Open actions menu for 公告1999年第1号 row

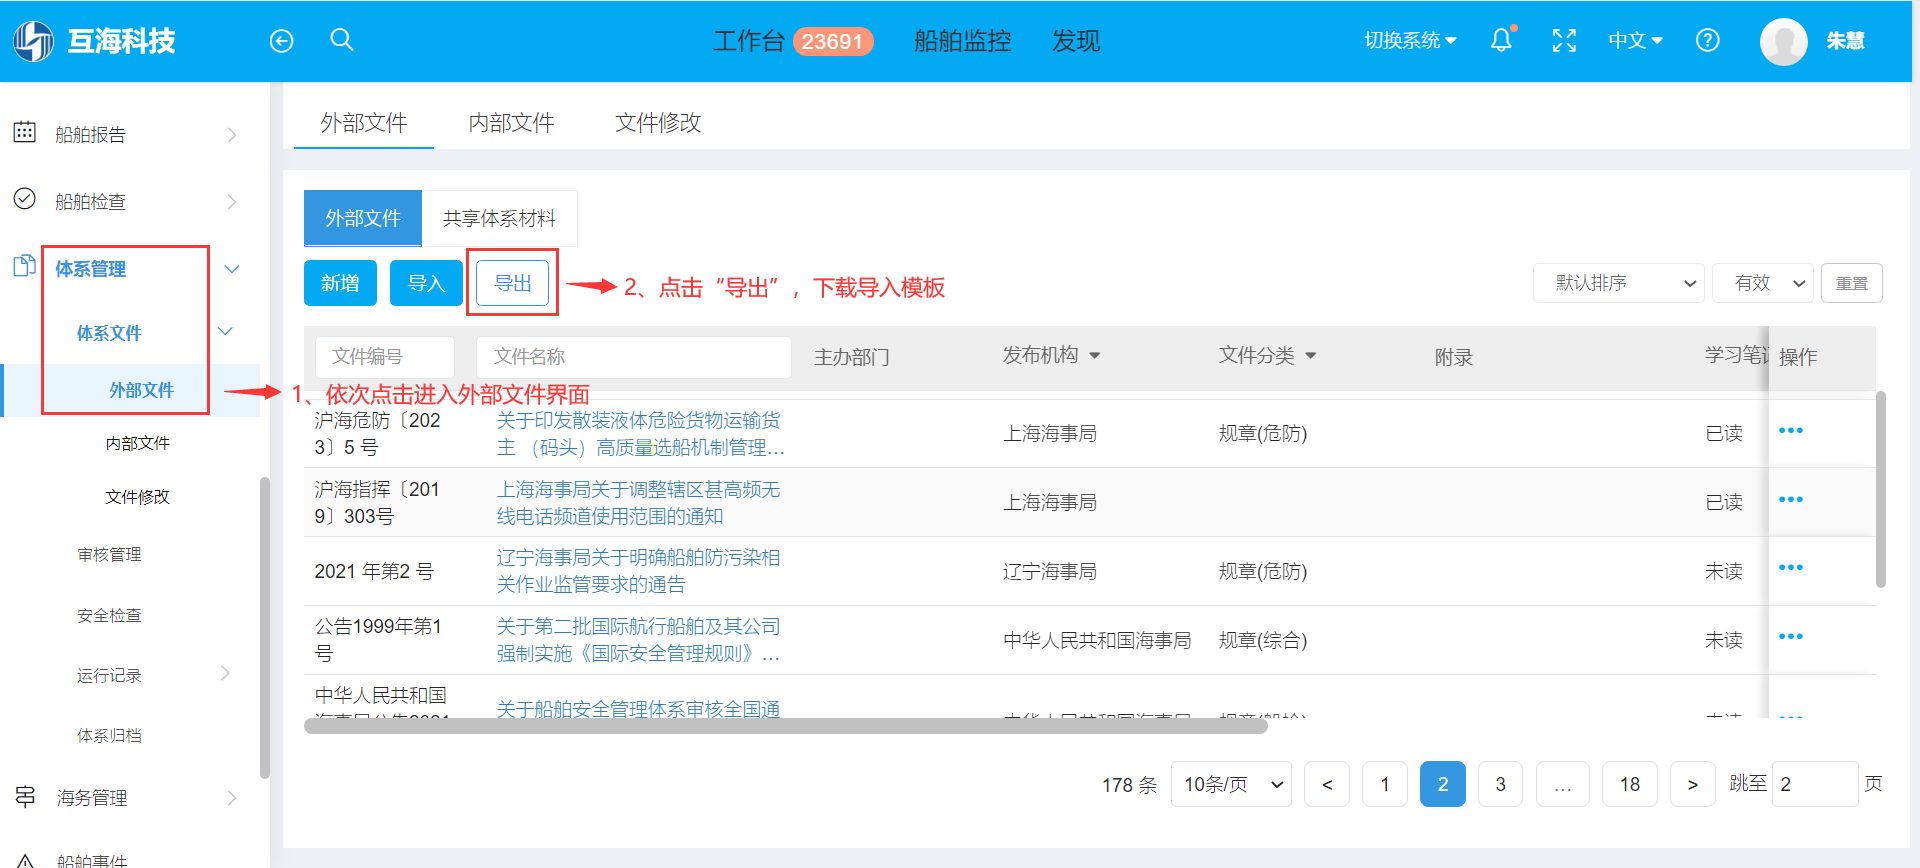(x=1791, y=637)
